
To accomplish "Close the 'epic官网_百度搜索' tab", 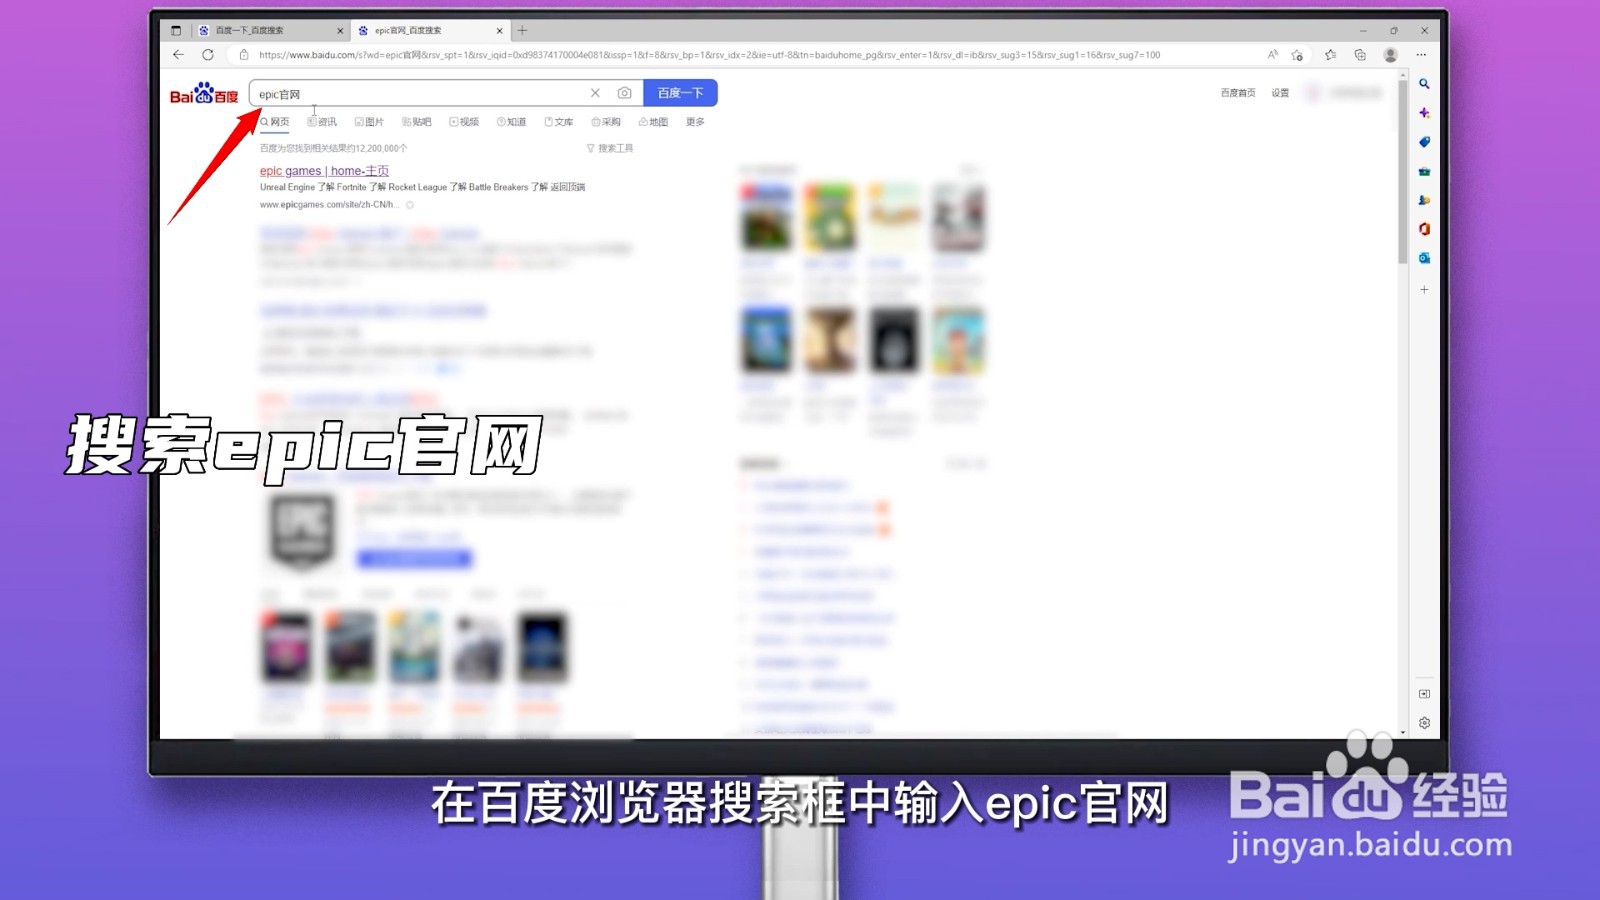I will click(500, 31).
